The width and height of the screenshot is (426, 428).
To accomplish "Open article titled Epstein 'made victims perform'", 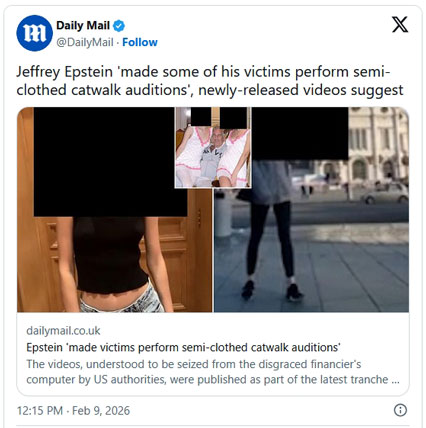I will point(183,347).
